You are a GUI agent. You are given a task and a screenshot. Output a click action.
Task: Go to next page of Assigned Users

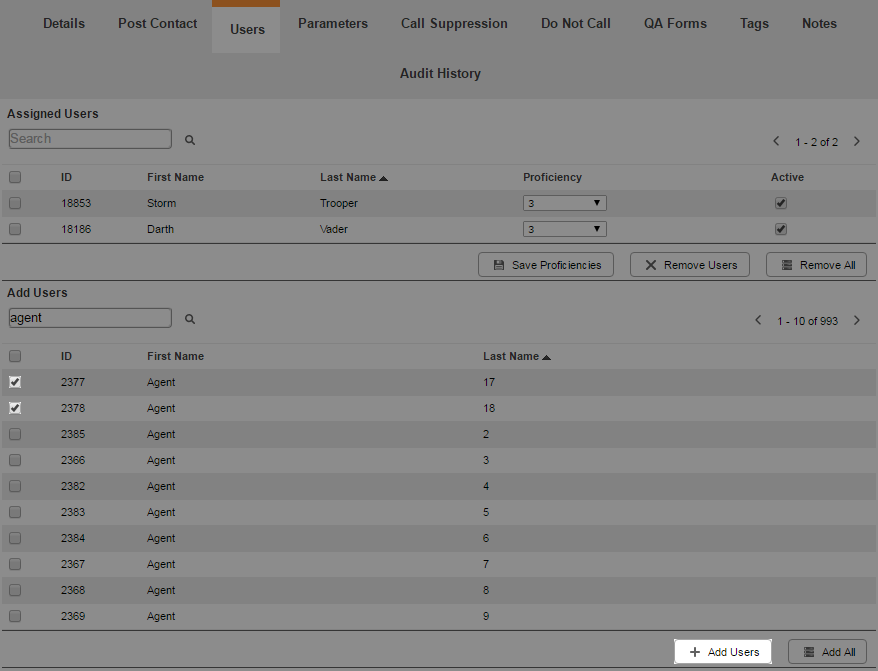click(x=857, y=141)
